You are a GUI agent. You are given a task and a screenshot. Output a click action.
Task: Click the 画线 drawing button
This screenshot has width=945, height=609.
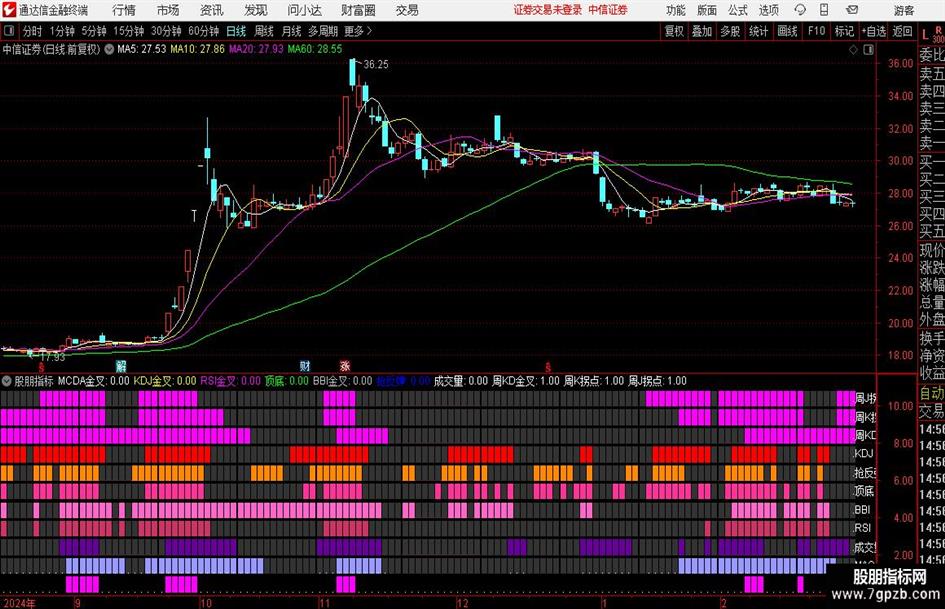(x=787, y=31)
